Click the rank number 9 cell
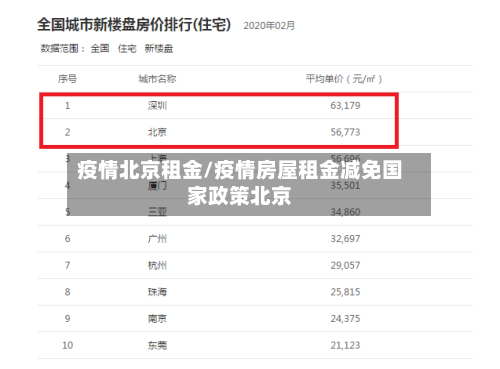Viewport: 500px width, 369px height. pyautogui.click(x=67, y=319)
